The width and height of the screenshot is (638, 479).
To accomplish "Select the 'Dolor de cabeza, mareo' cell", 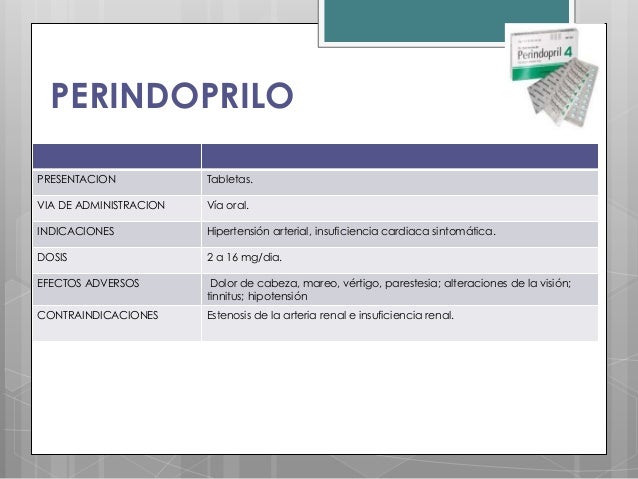I will point(400,289).
